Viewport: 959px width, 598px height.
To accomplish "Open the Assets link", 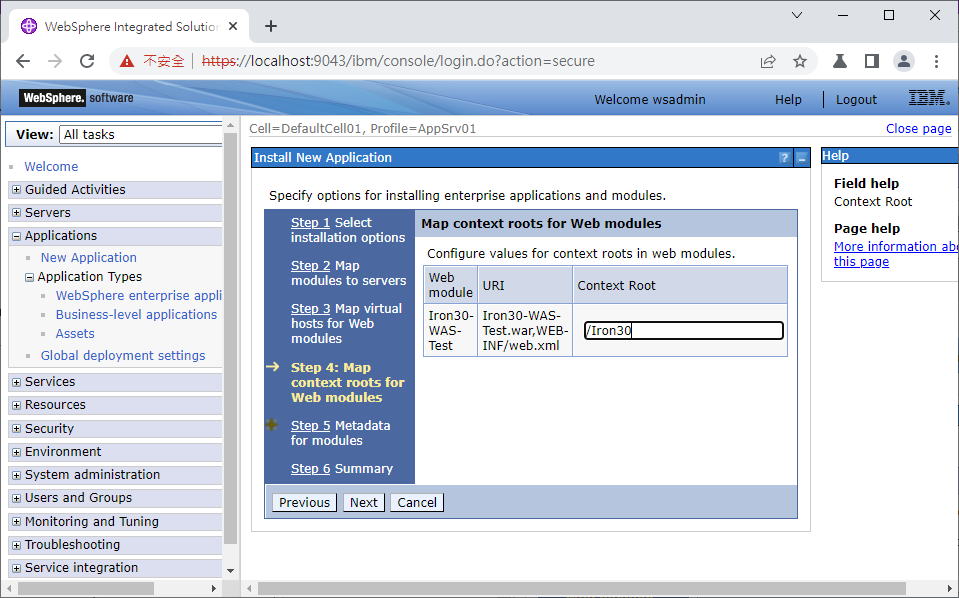I will click(75, 333).
